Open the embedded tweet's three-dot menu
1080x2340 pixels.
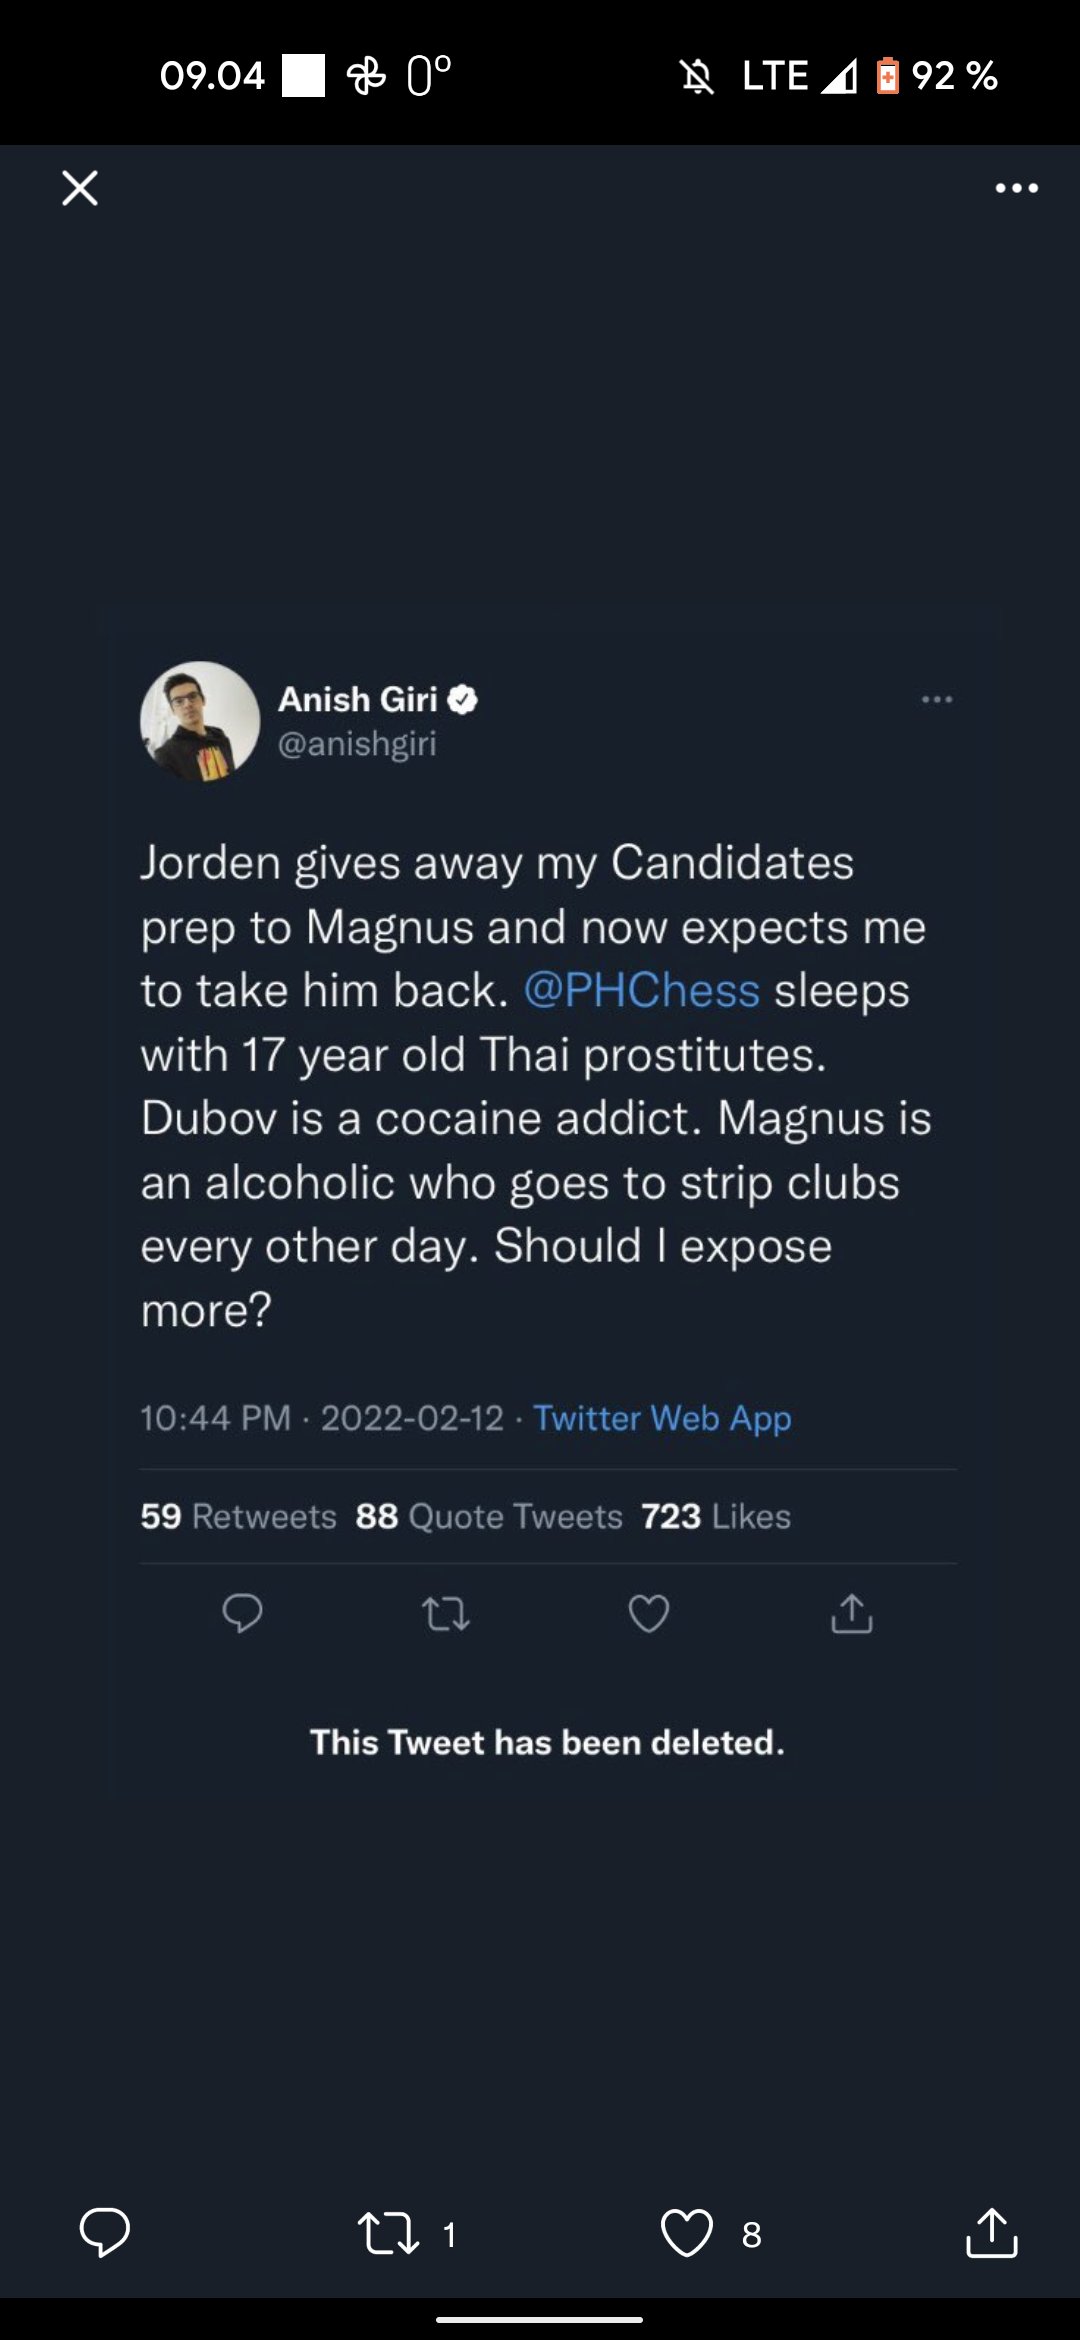936,699
